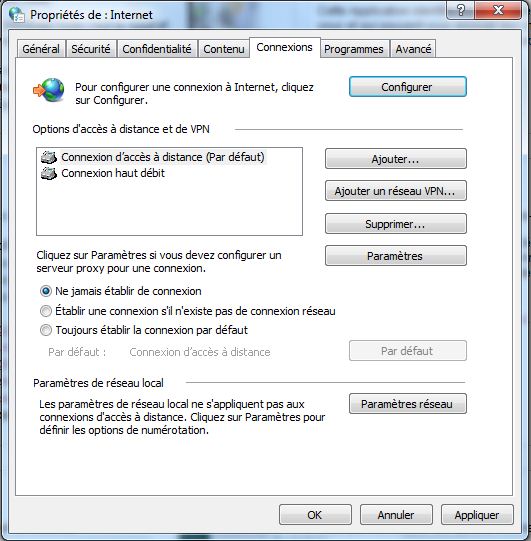Open the Sécurité tab

[x=91, y=49]
